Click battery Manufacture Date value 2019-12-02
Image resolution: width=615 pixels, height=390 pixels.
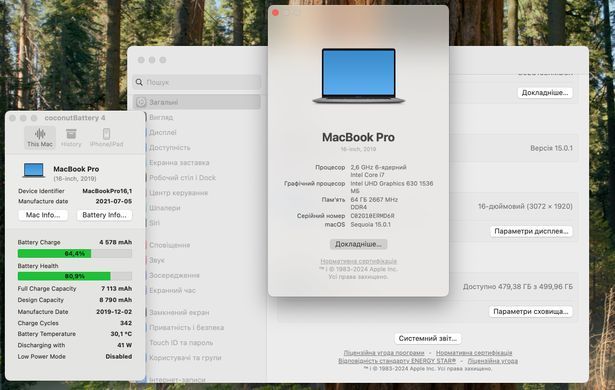pyautogui.click(x=114, y=312)
